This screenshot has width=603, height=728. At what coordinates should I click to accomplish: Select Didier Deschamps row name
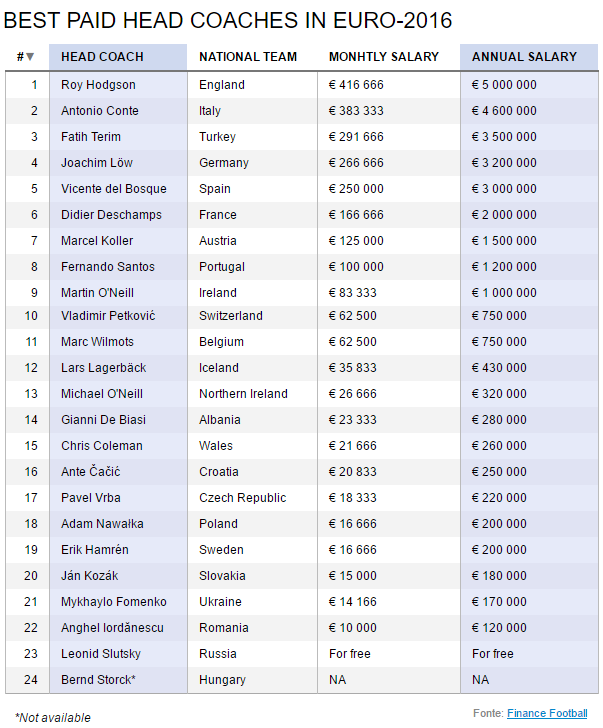[111, 215]
